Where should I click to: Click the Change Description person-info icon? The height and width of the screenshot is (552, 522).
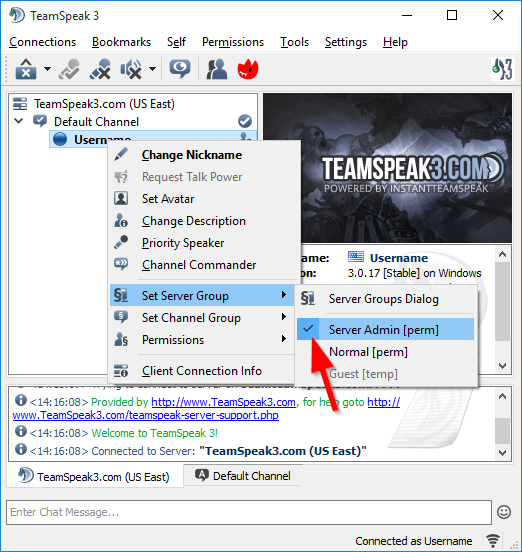pos(121,221)
